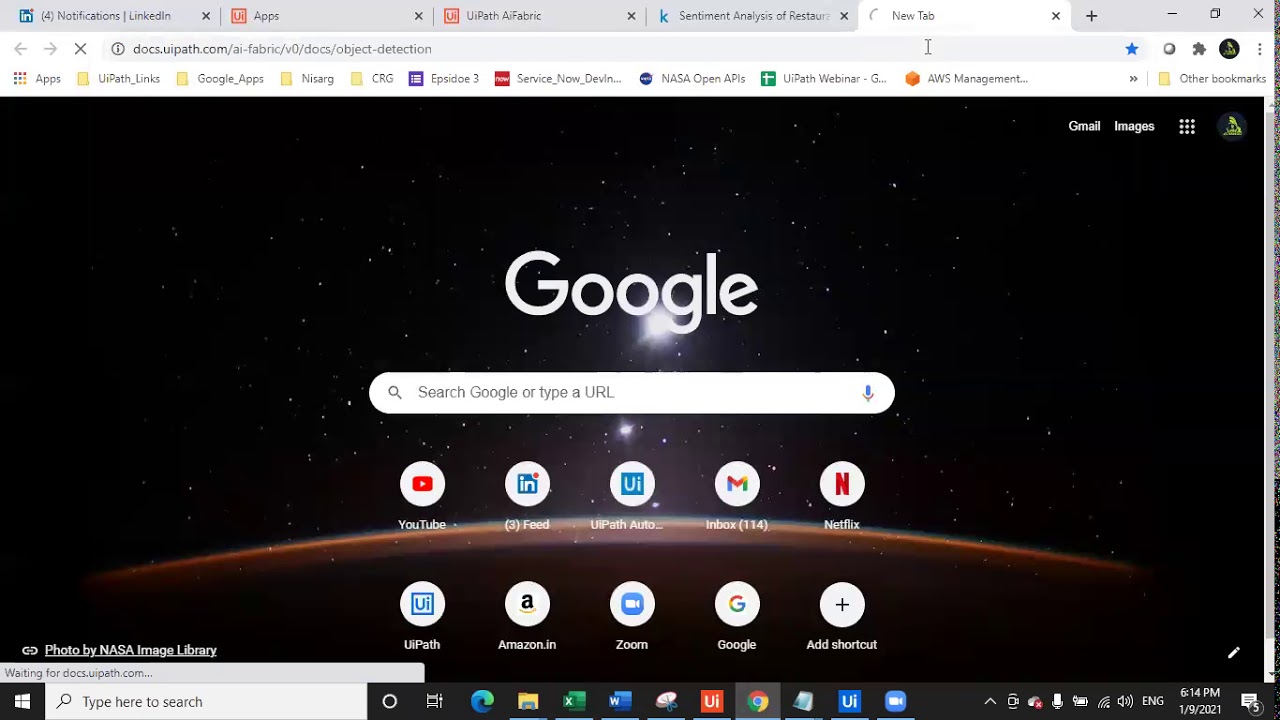Open the Gmail link
Viewport: 1280px width, 720px height.
[x=1084, y=126]
